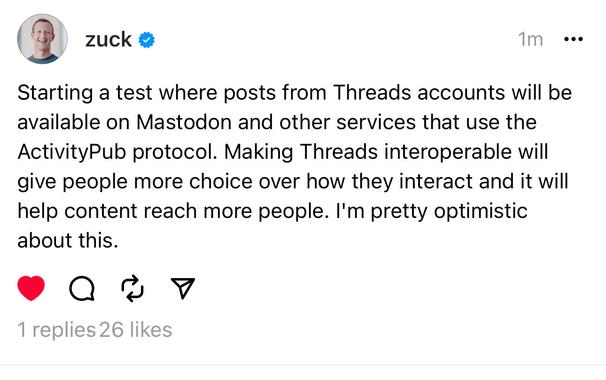Screen dimensions: 606x380
Task: Open the reply speech bubble icon
Action: 82,288
